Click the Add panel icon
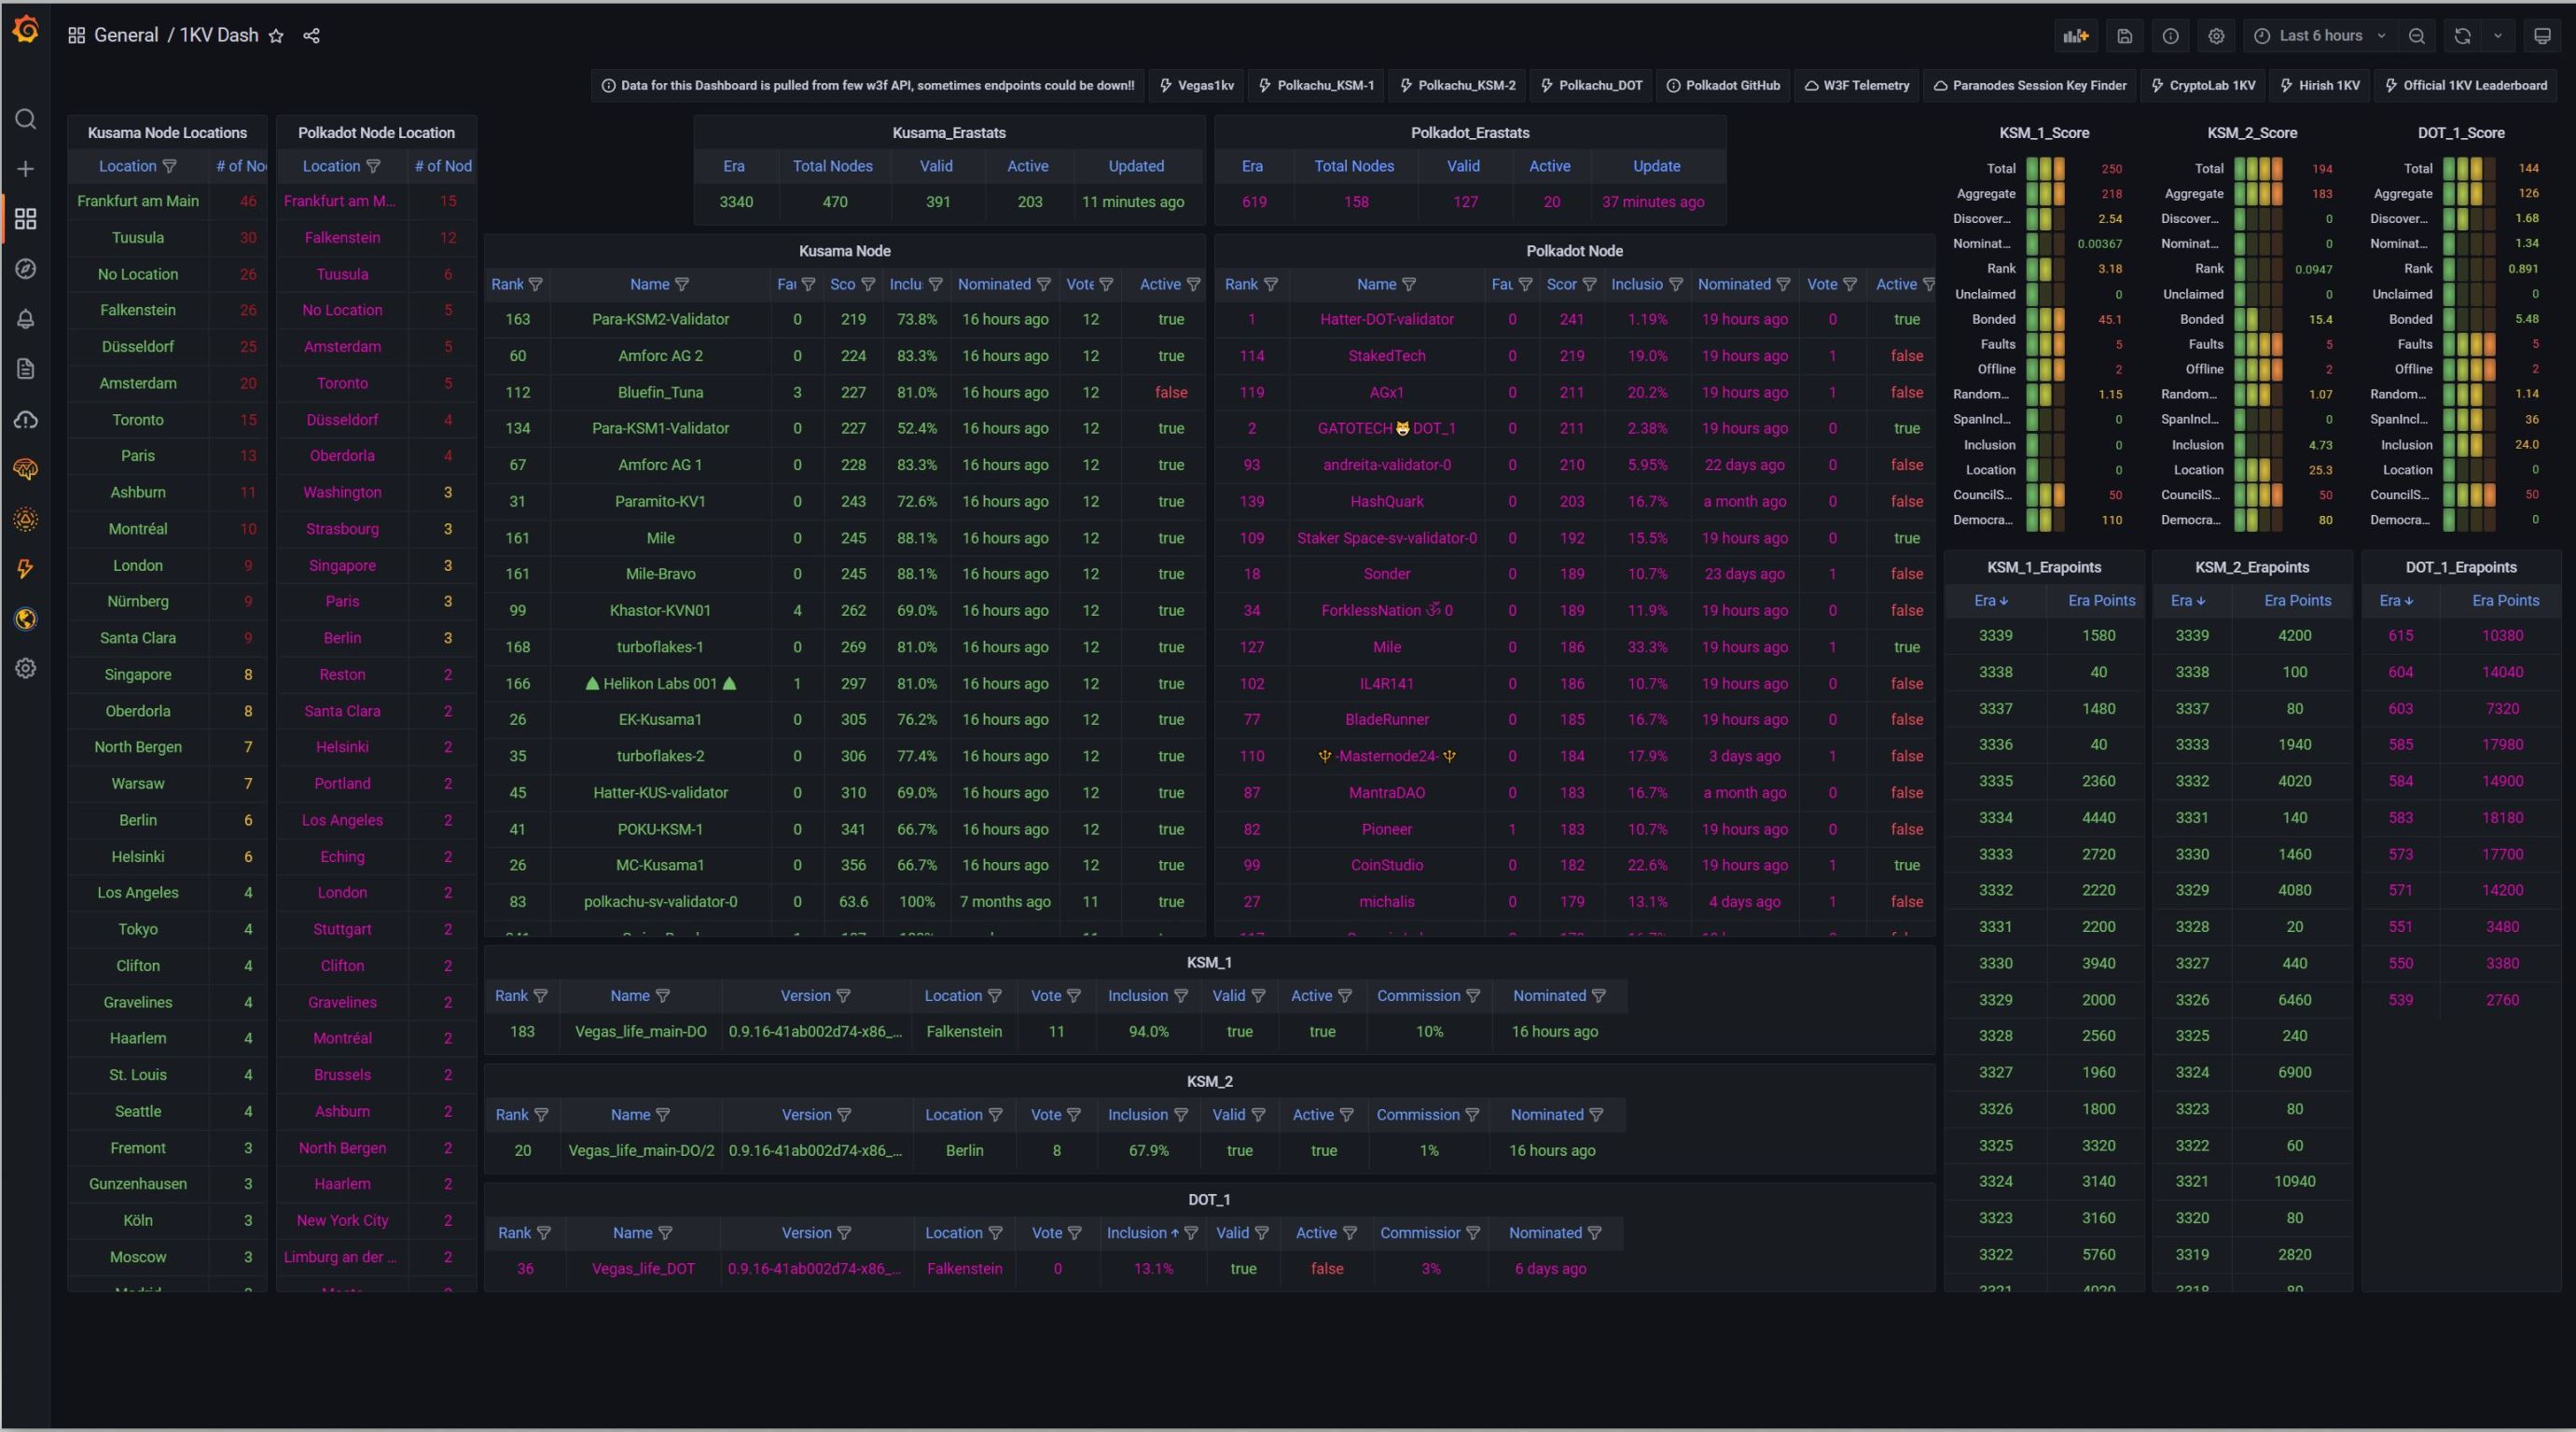Viewport: 2576px width, 1432px height. [x=2076, y=36]
